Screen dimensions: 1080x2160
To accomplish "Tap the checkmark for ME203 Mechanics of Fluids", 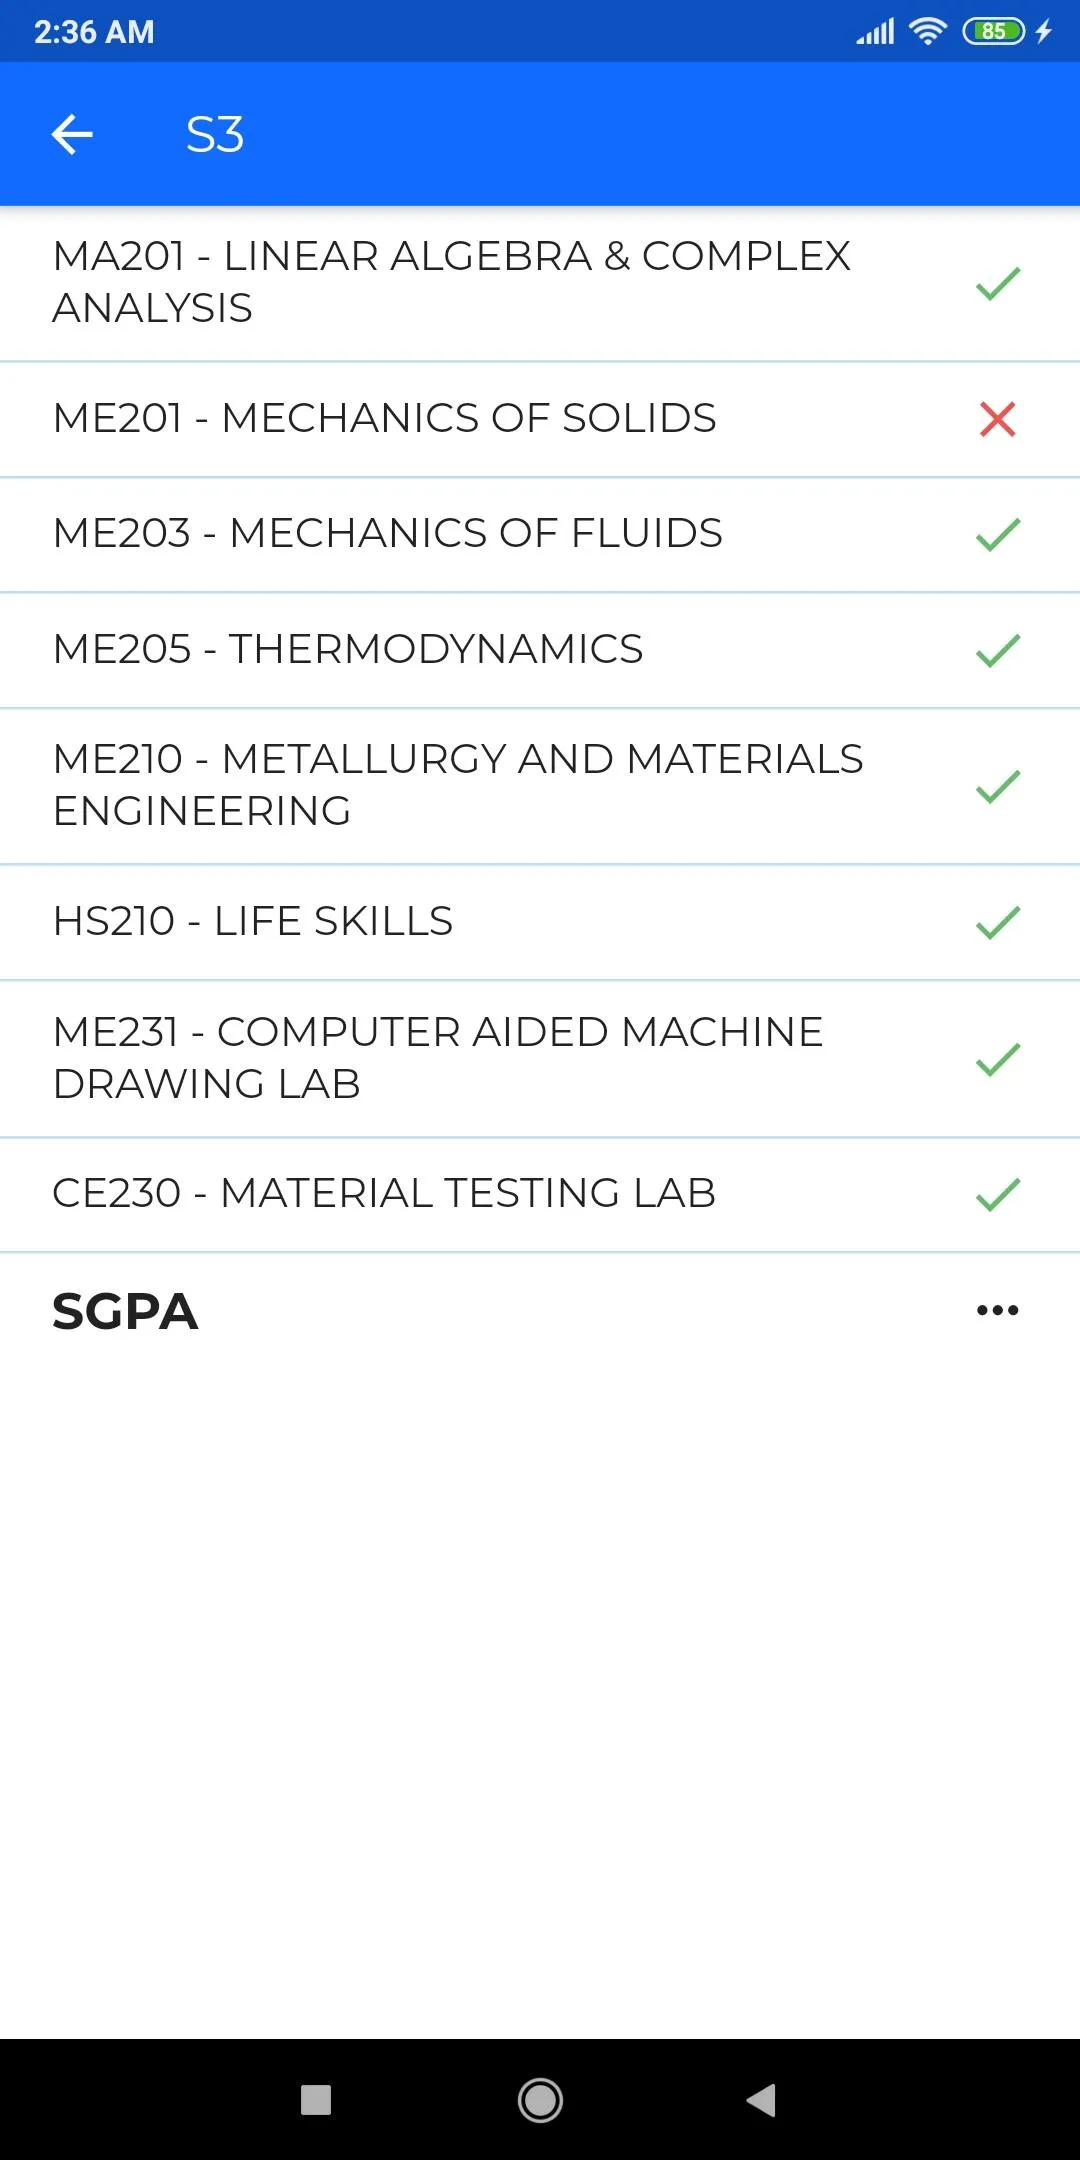I will [997, 535].
